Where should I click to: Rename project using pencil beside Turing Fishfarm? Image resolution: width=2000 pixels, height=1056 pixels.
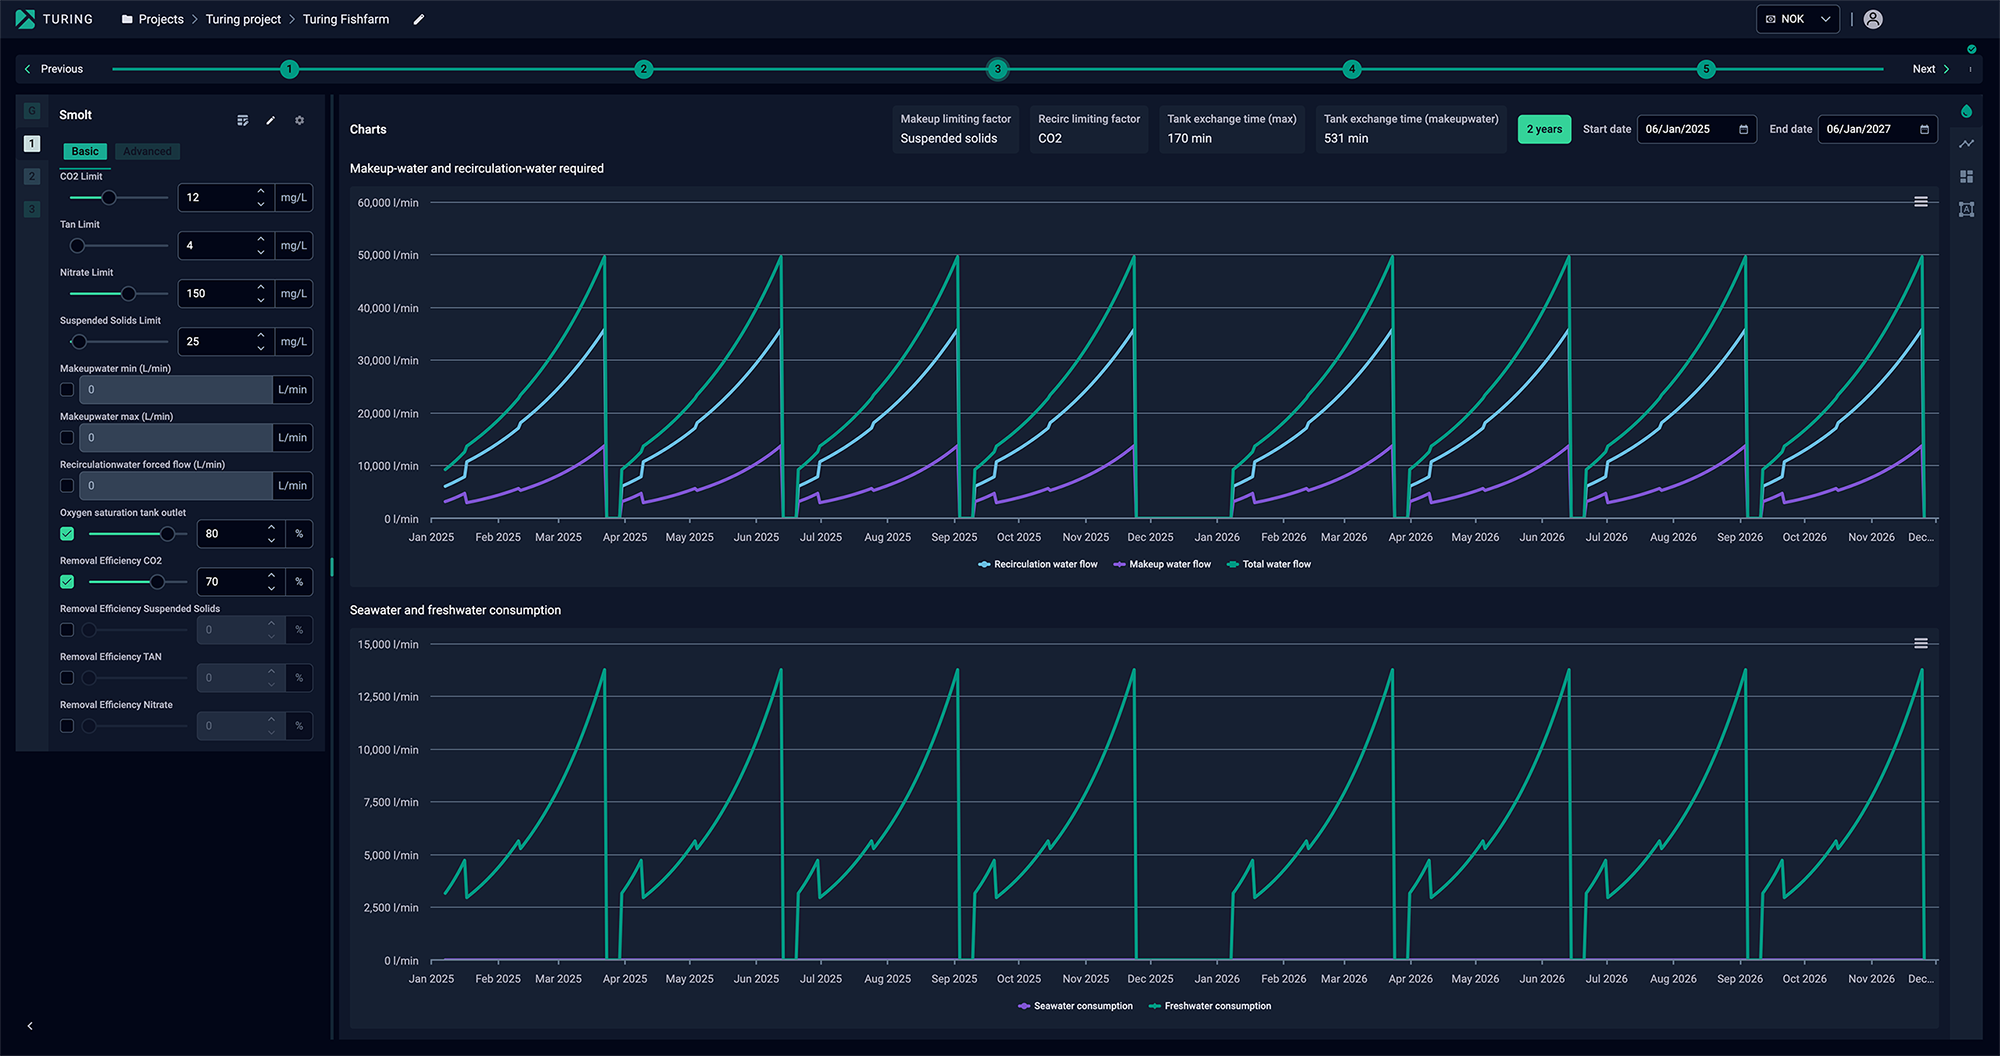point(419,20)
